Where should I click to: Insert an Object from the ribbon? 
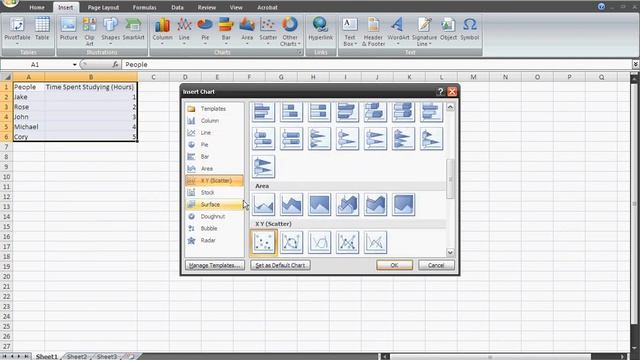click(448, 29)
